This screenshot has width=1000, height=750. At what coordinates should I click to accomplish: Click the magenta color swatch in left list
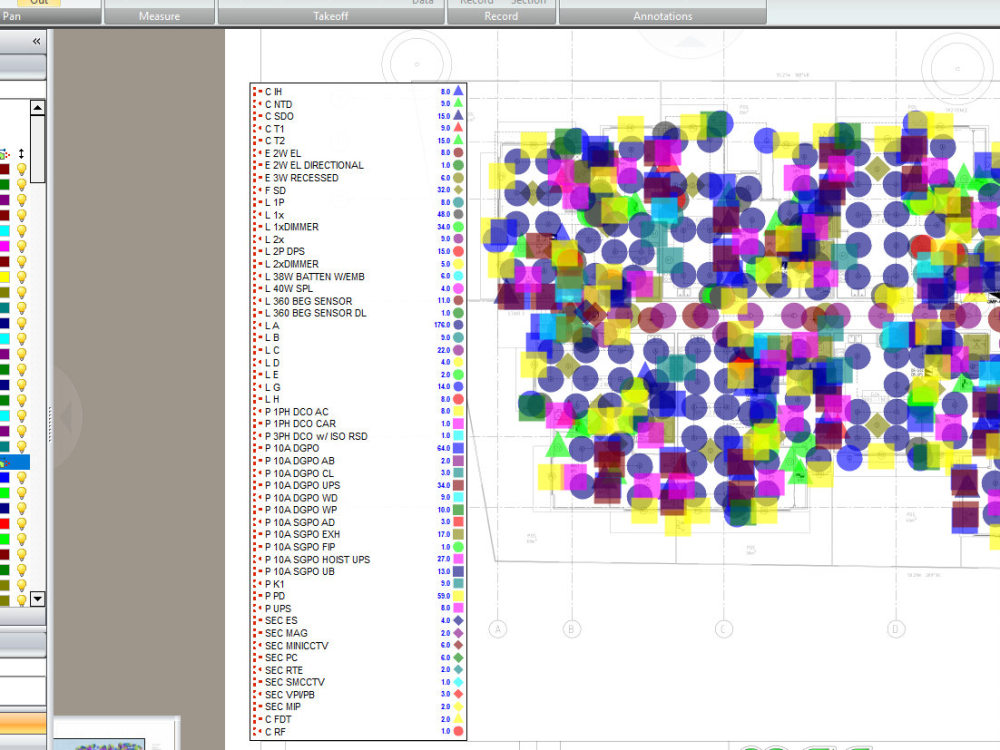pyautogui.click(x=4, y=246)
